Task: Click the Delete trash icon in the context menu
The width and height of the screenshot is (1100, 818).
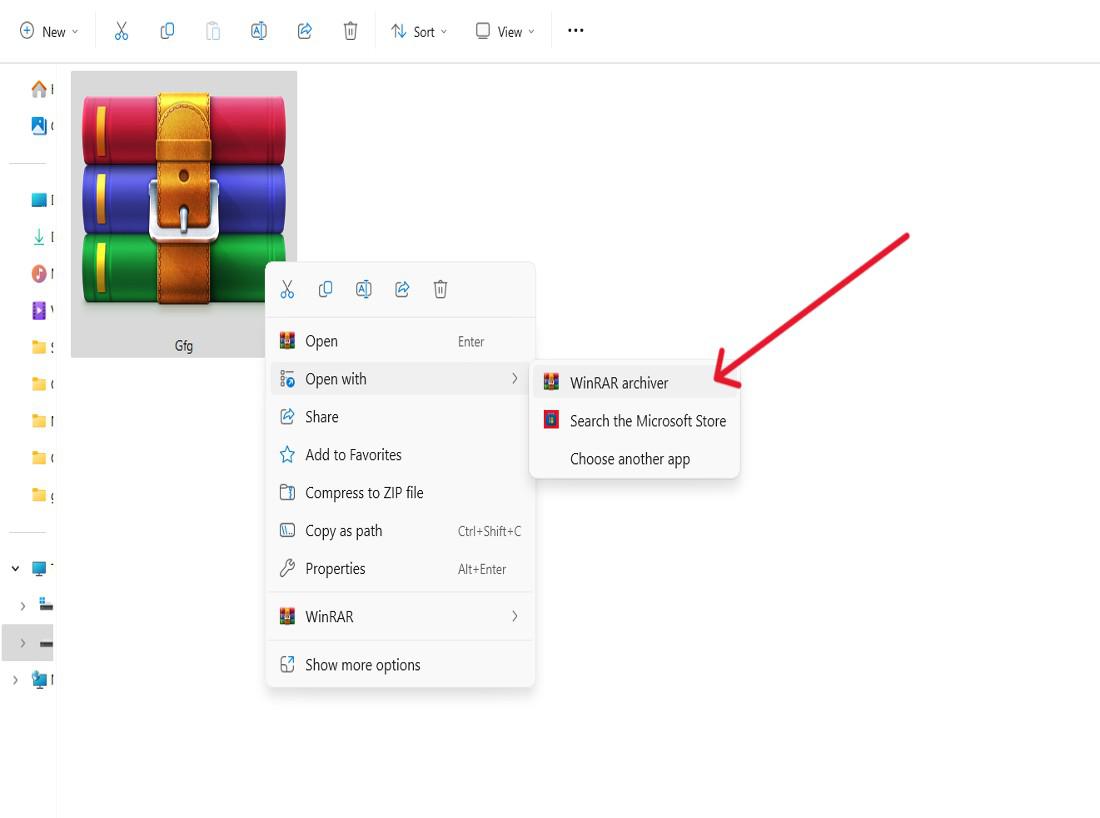Action: pyautogui.click(x=440, y=289)
